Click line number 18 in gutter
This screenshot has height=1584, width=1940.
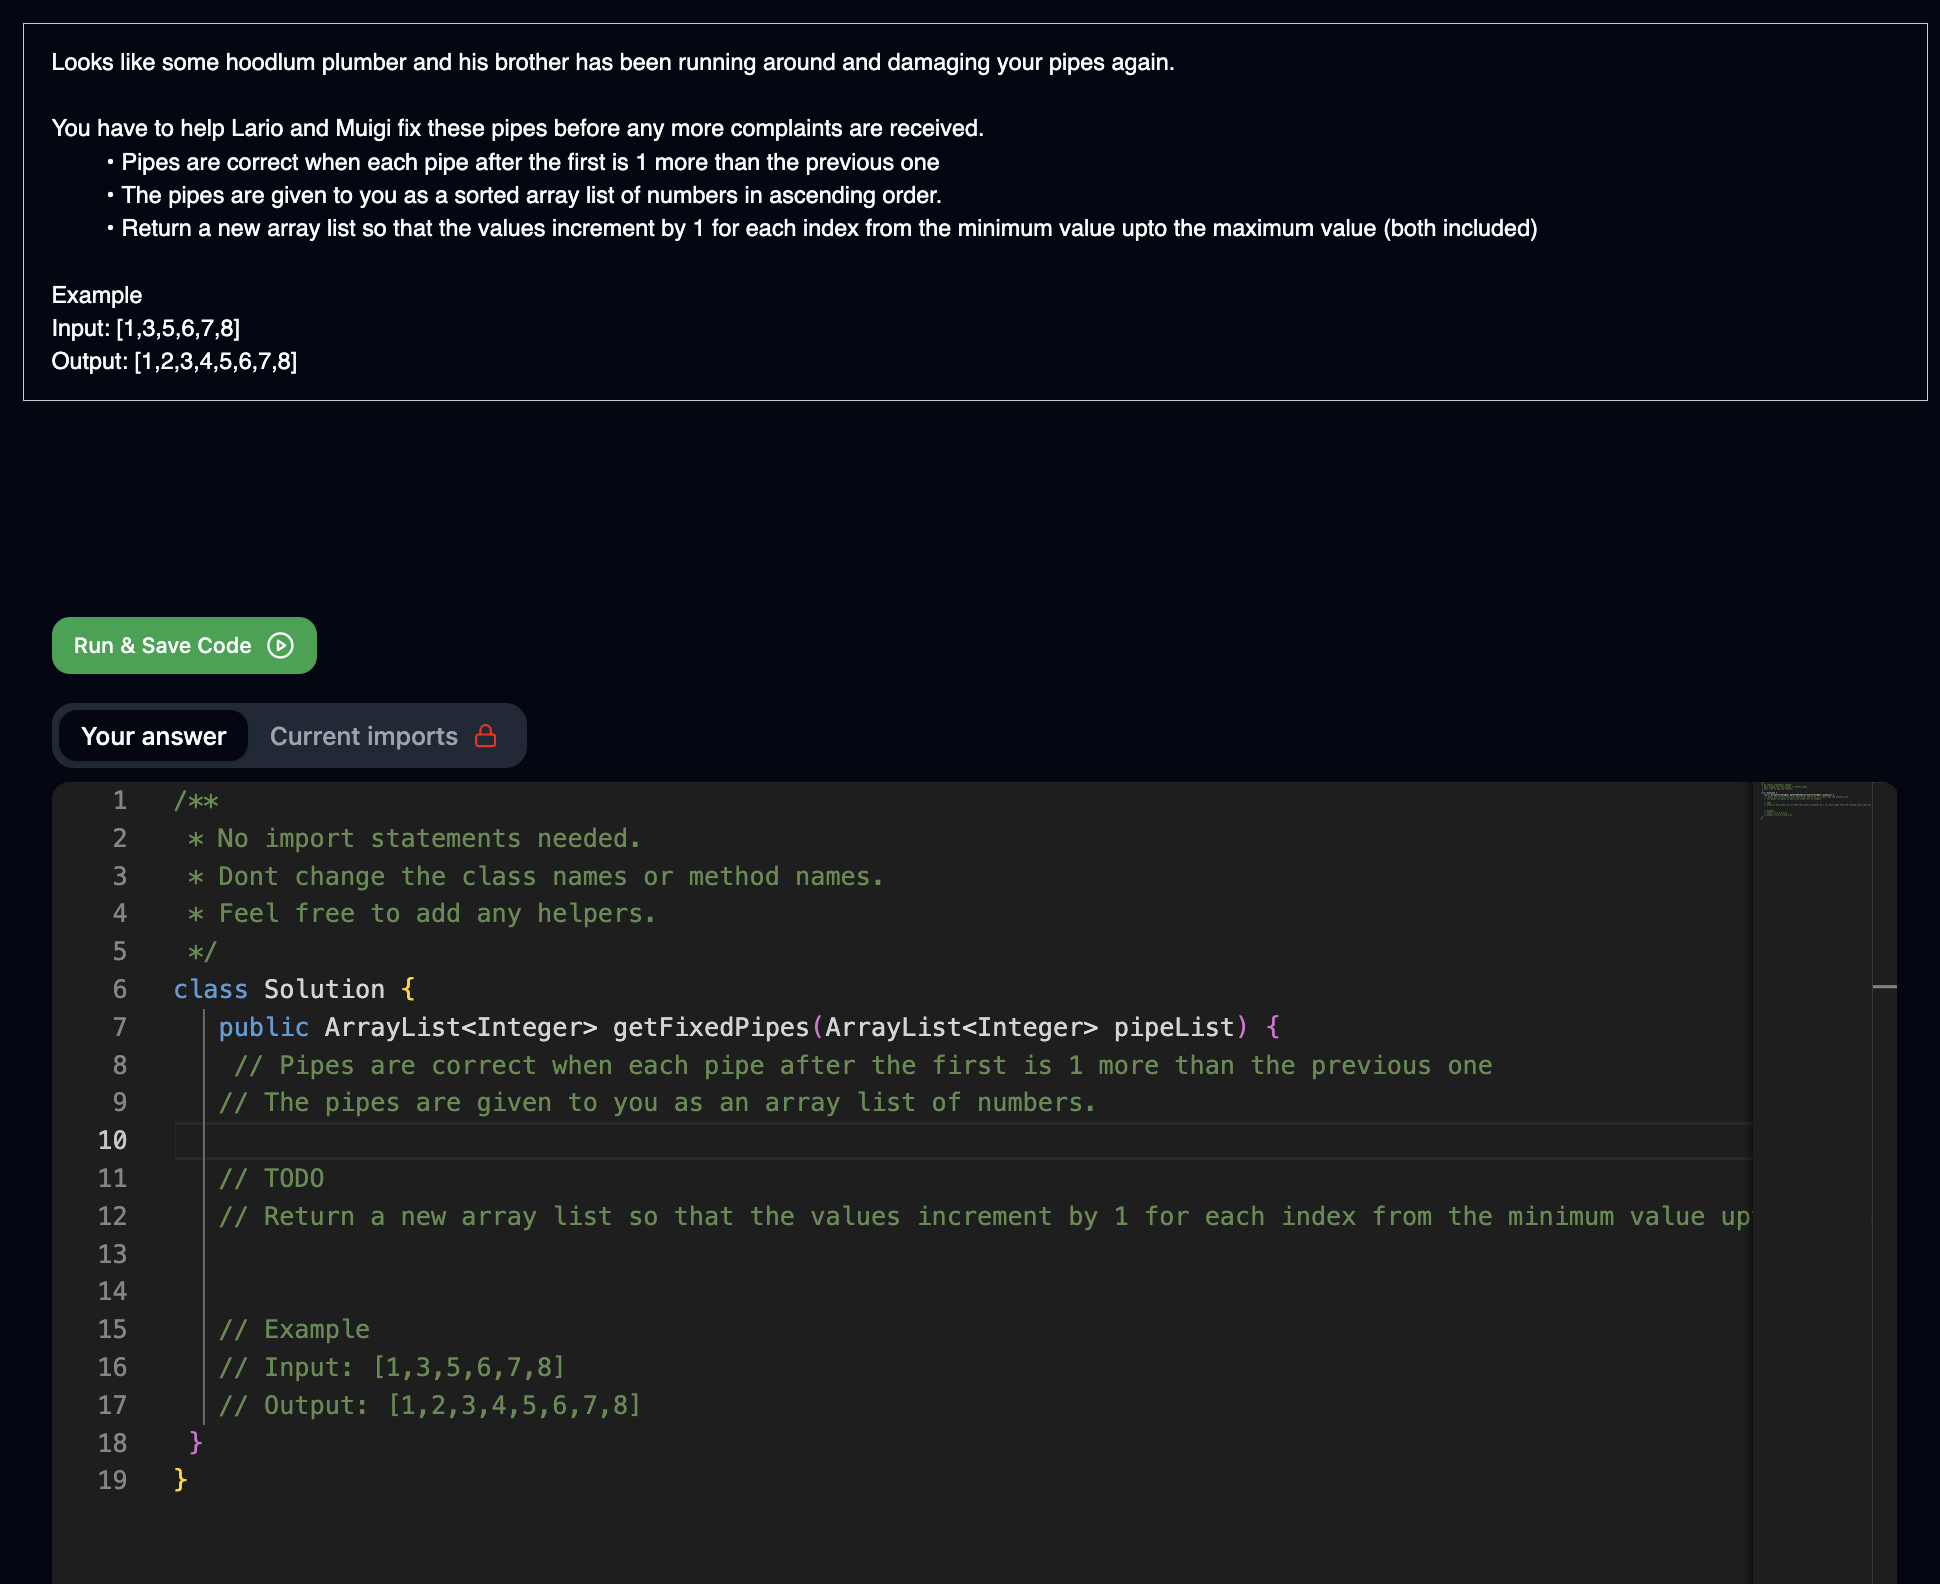coord(113,1443)
